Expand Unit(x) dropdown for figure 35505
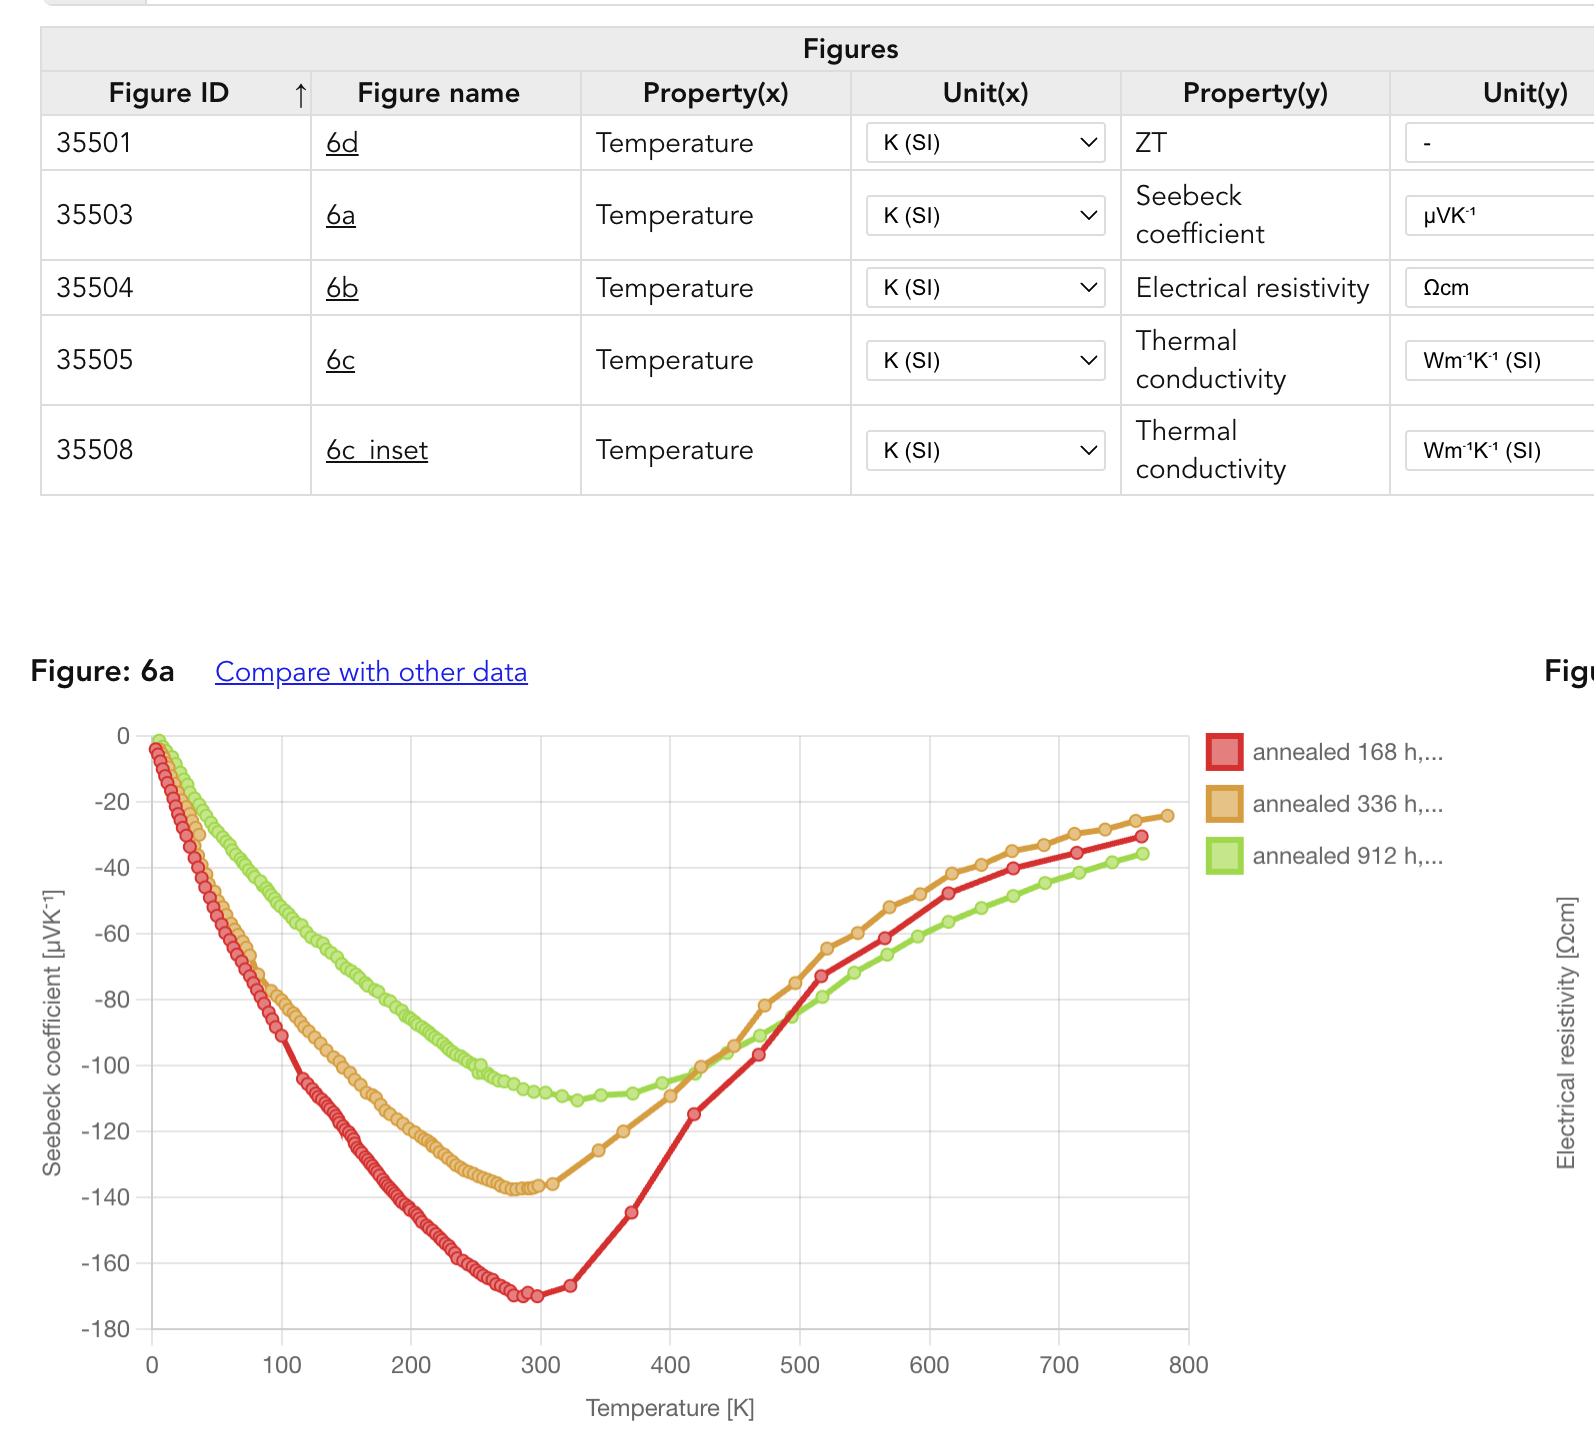 coord(985,361)
